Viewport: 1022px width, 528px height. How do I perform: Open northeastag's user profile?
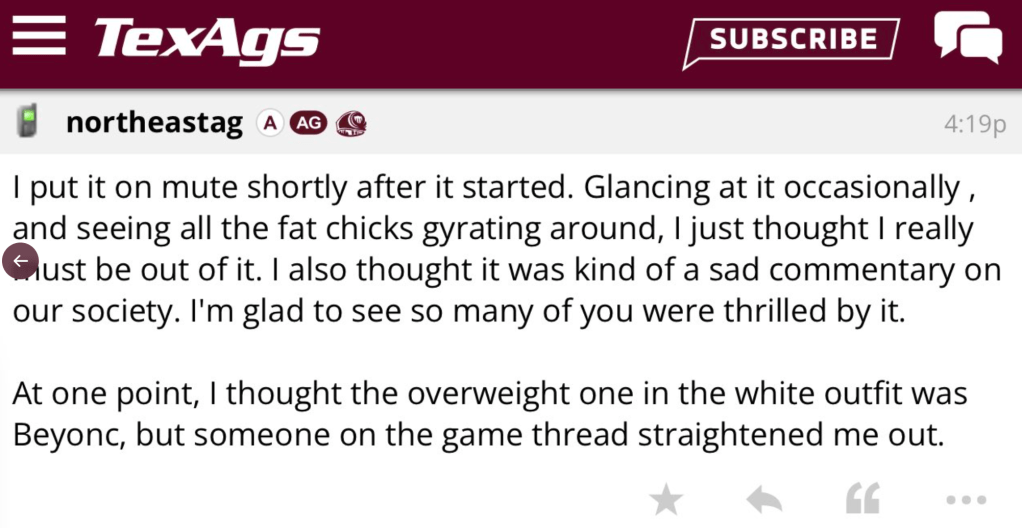coord(154,123)
